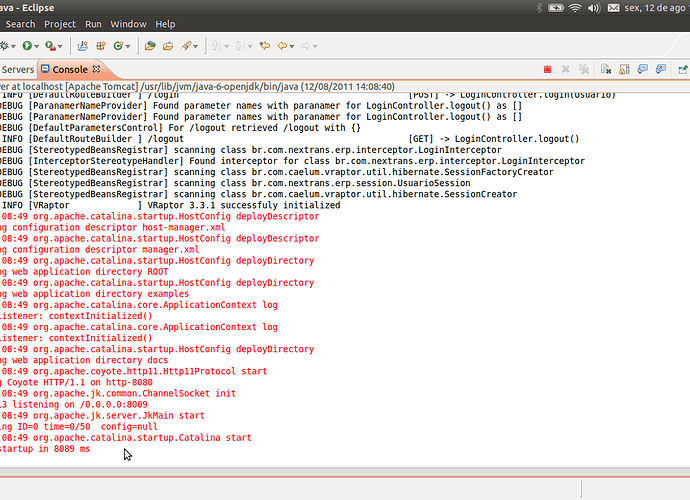Close the Console view tab

96,69
